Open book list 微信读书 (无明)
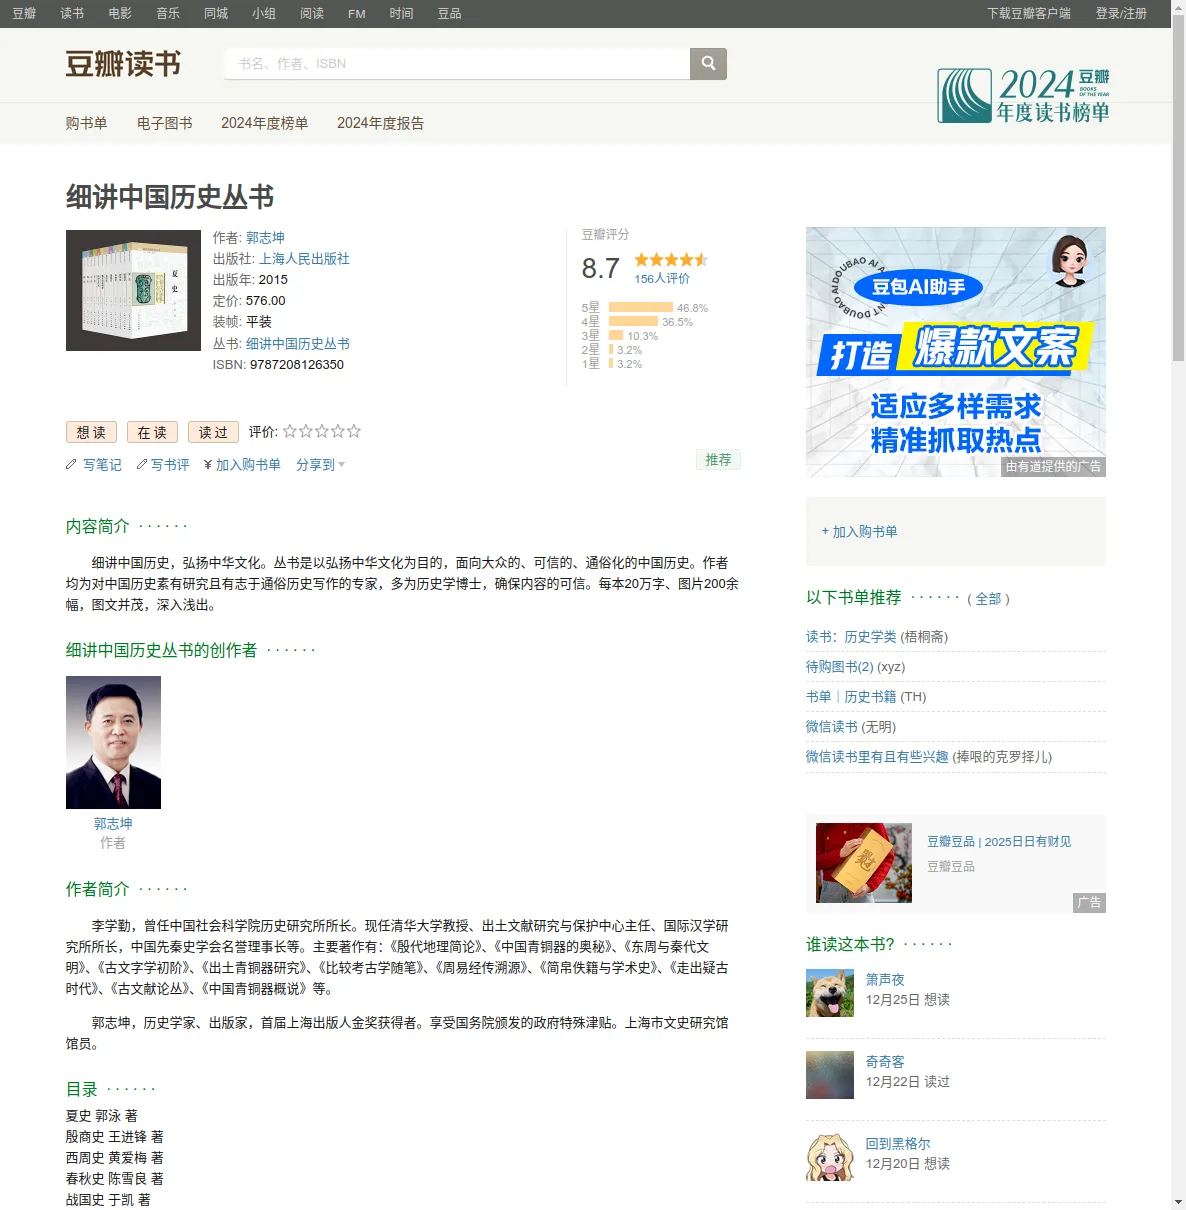The height and width of the screenshot is (1210, 1186). (832, 727)
